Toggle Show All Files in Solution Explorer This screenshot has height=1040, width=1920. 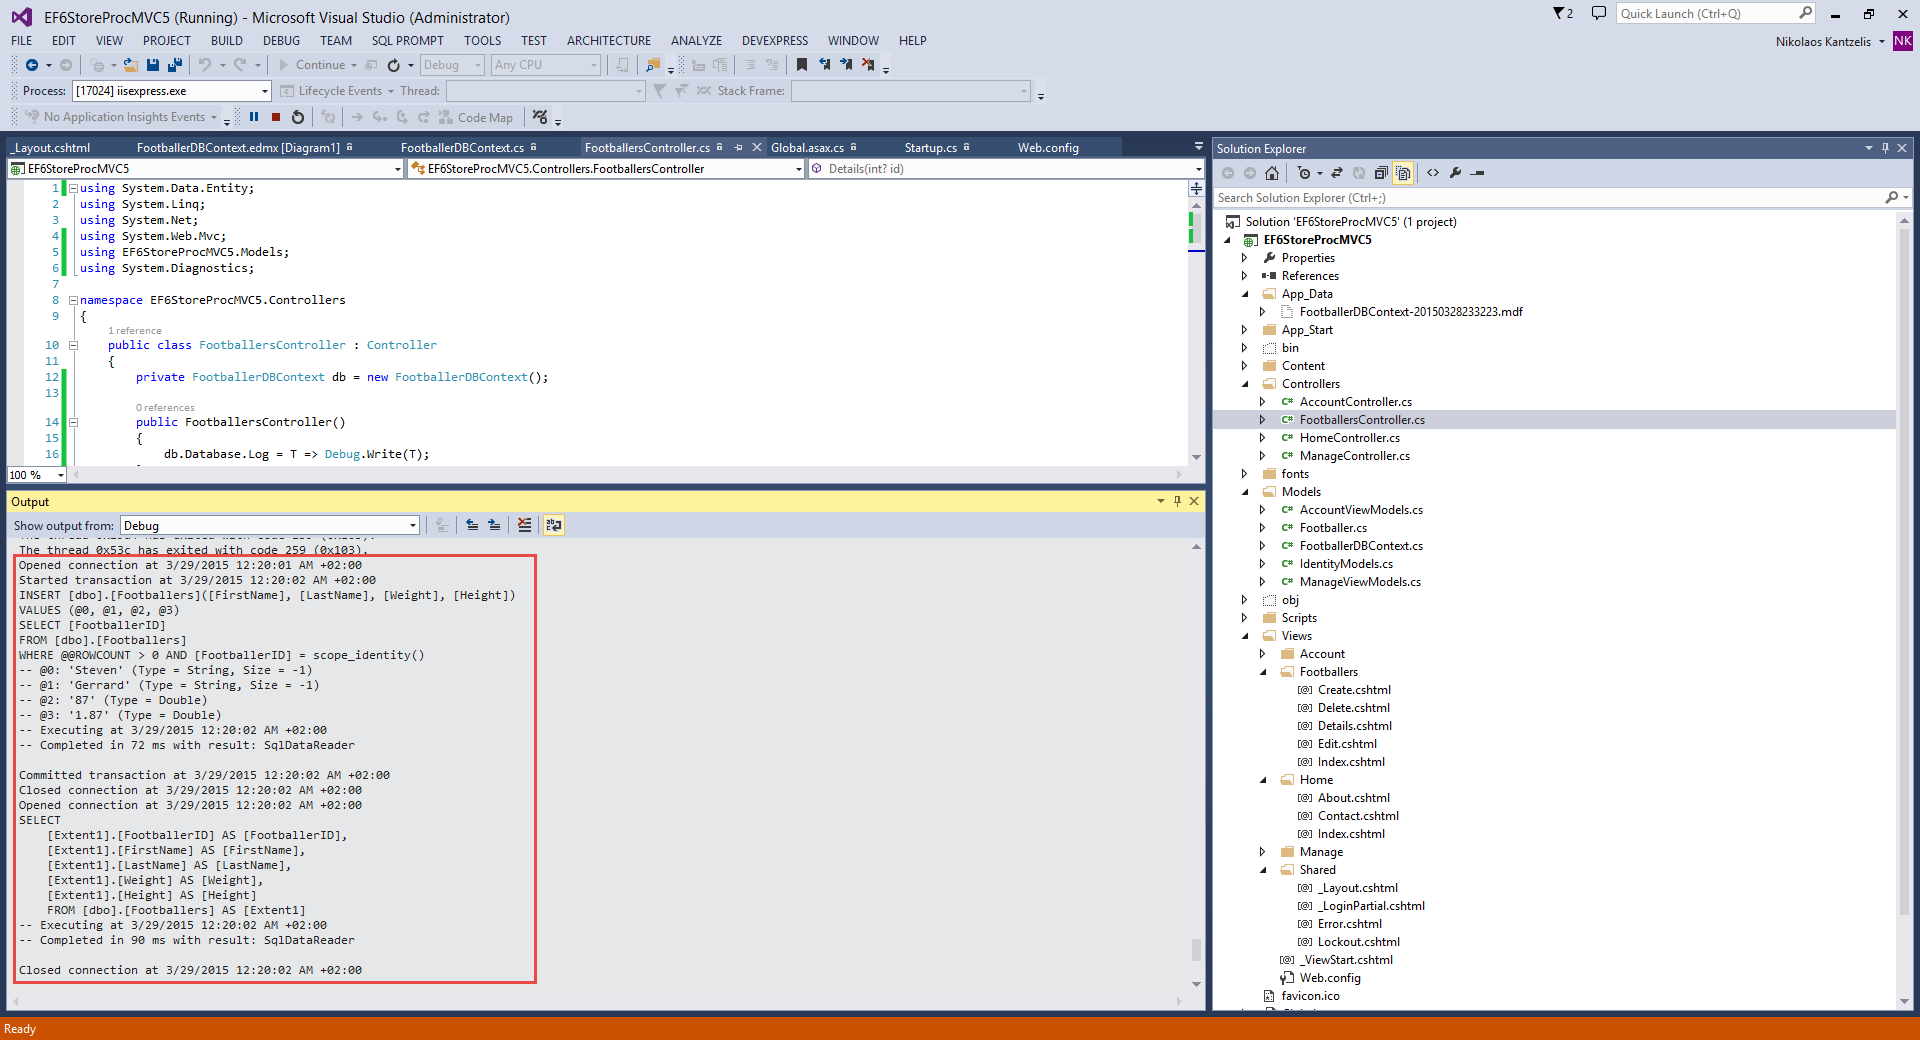(x=1403, y=173)
